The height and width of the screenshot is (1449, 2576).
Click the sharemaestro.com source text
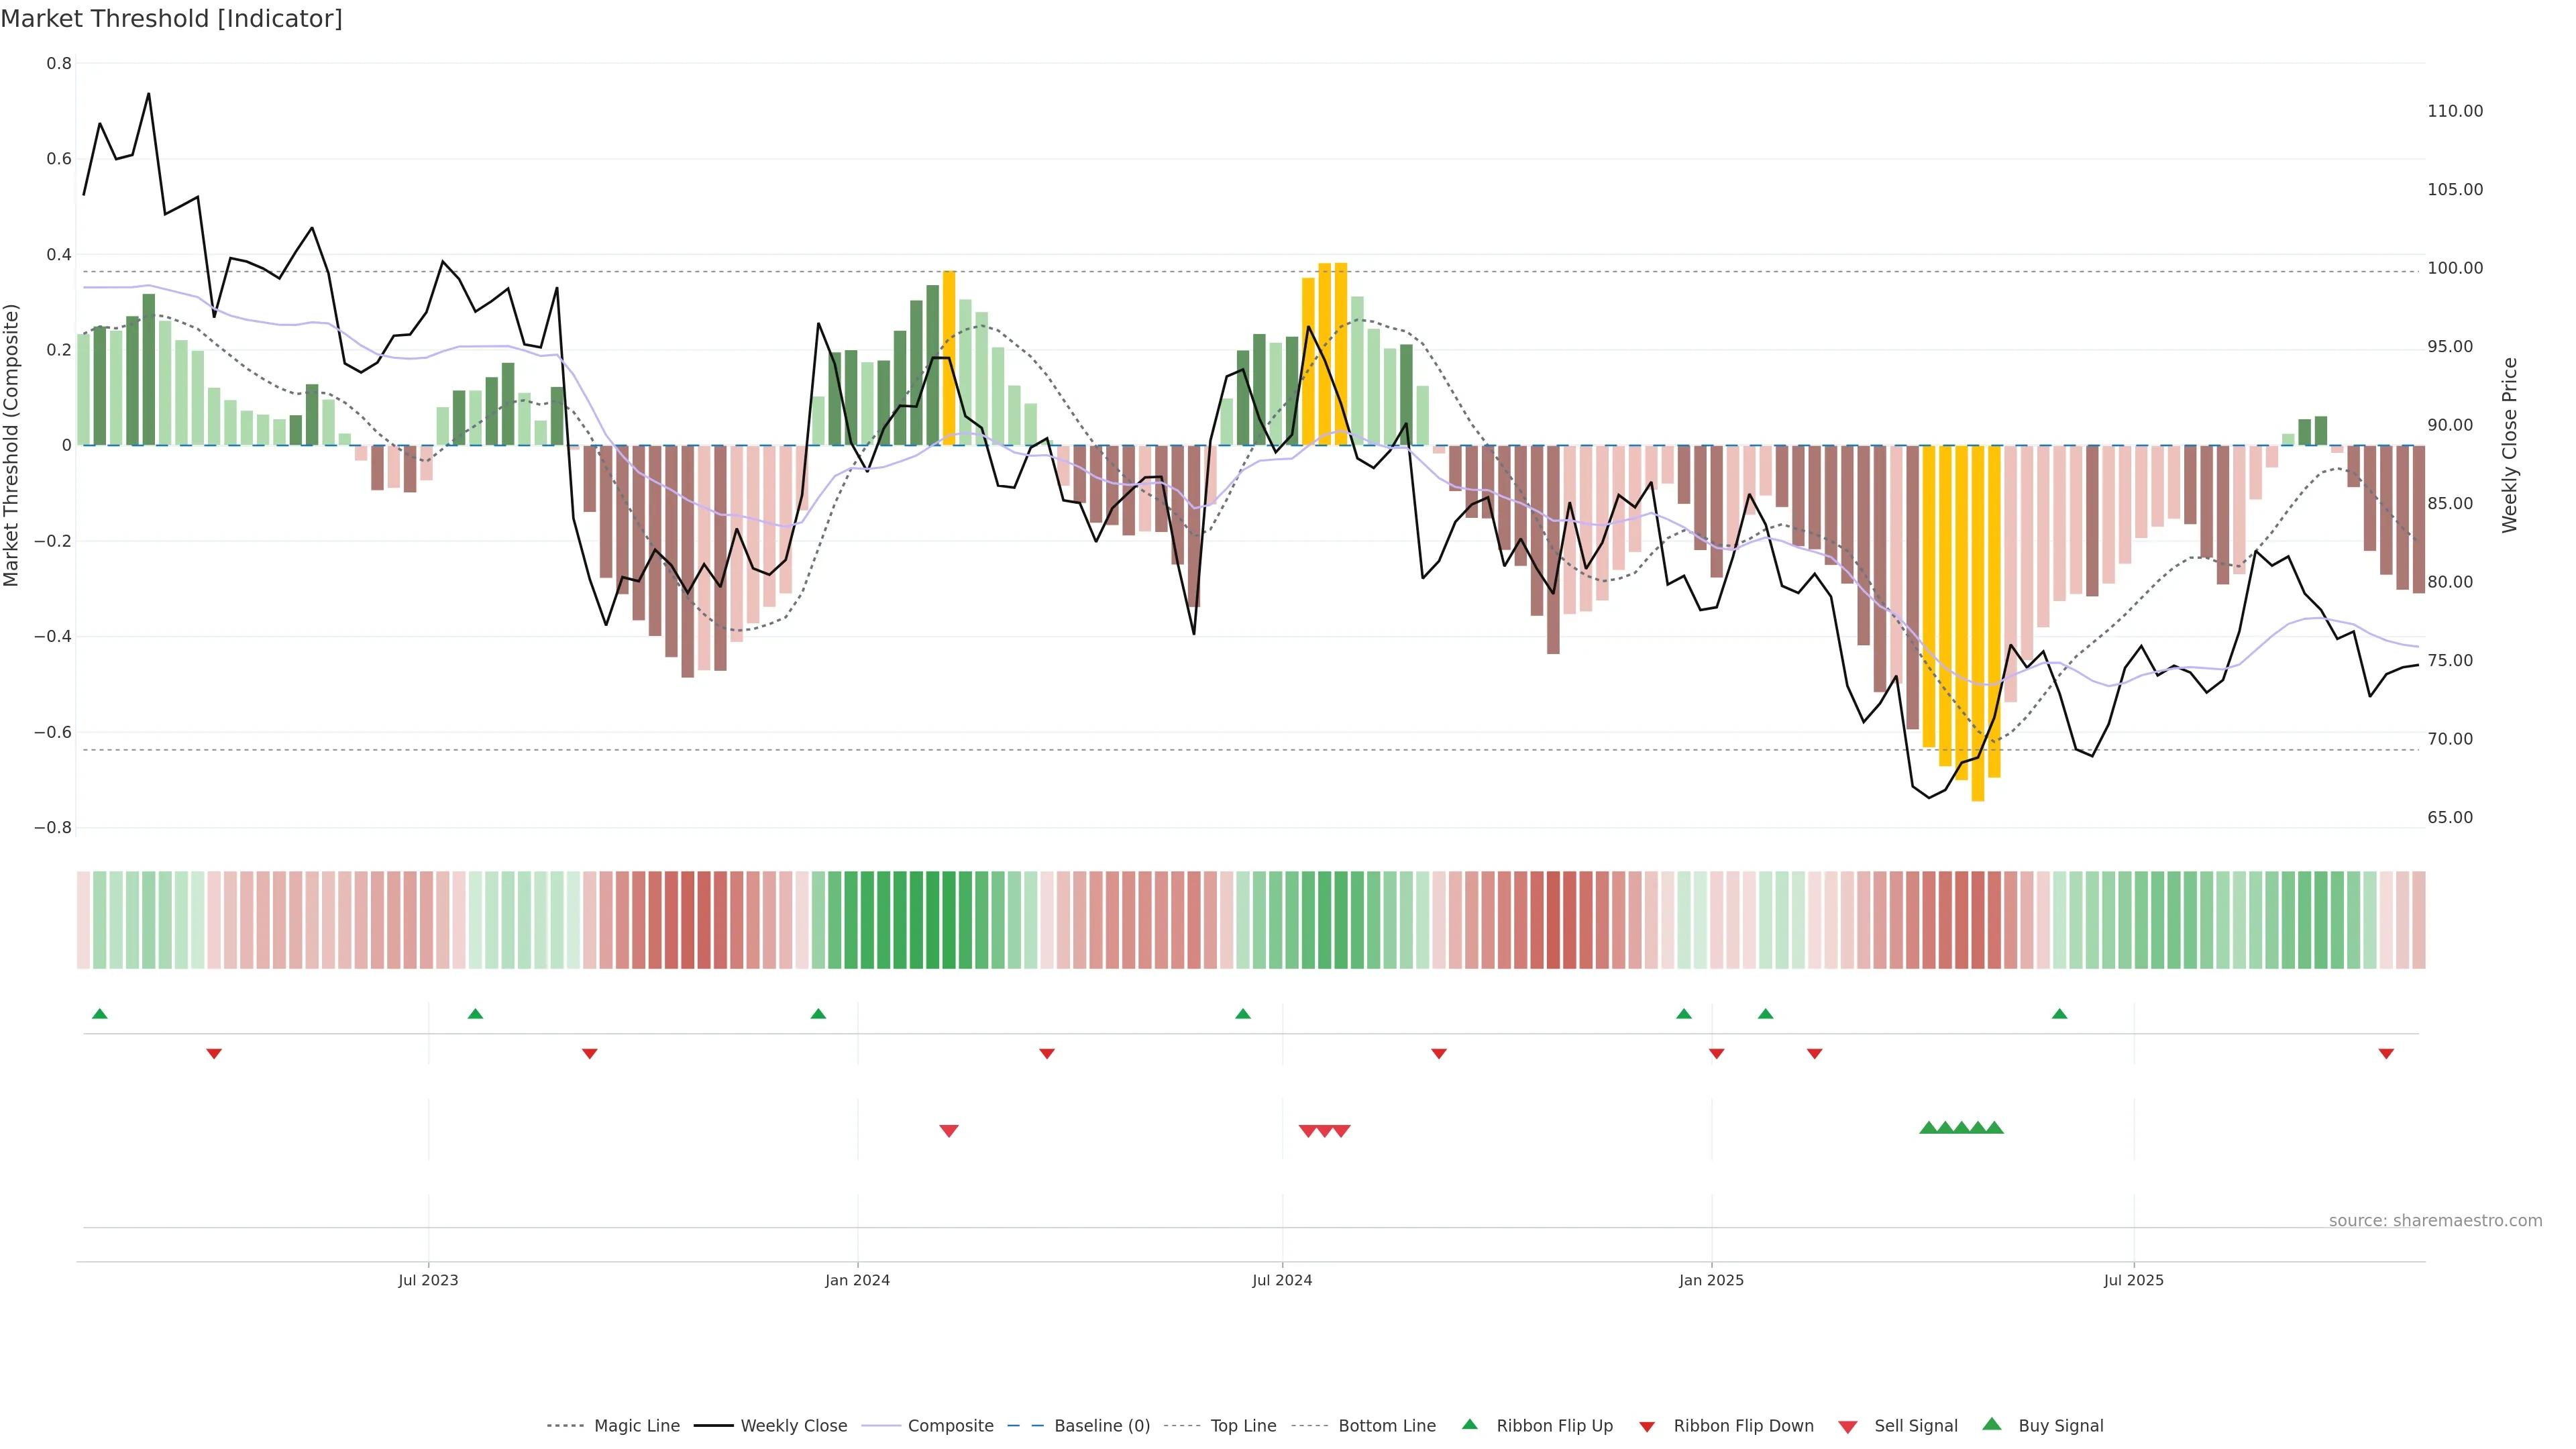[2435, 1221]
